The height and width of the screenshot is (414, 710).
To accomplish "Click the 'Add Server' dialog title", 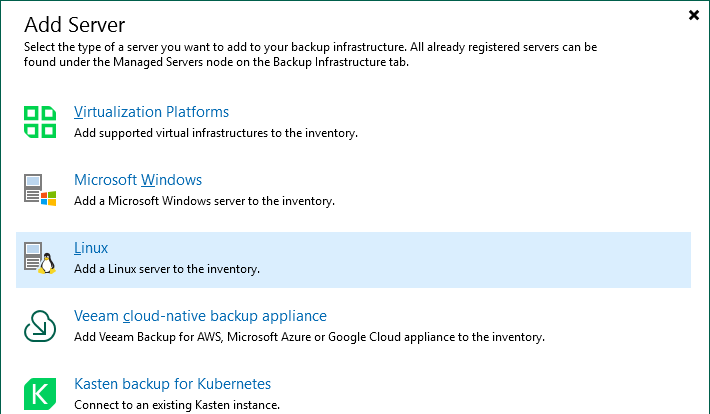I will (74, 24).
